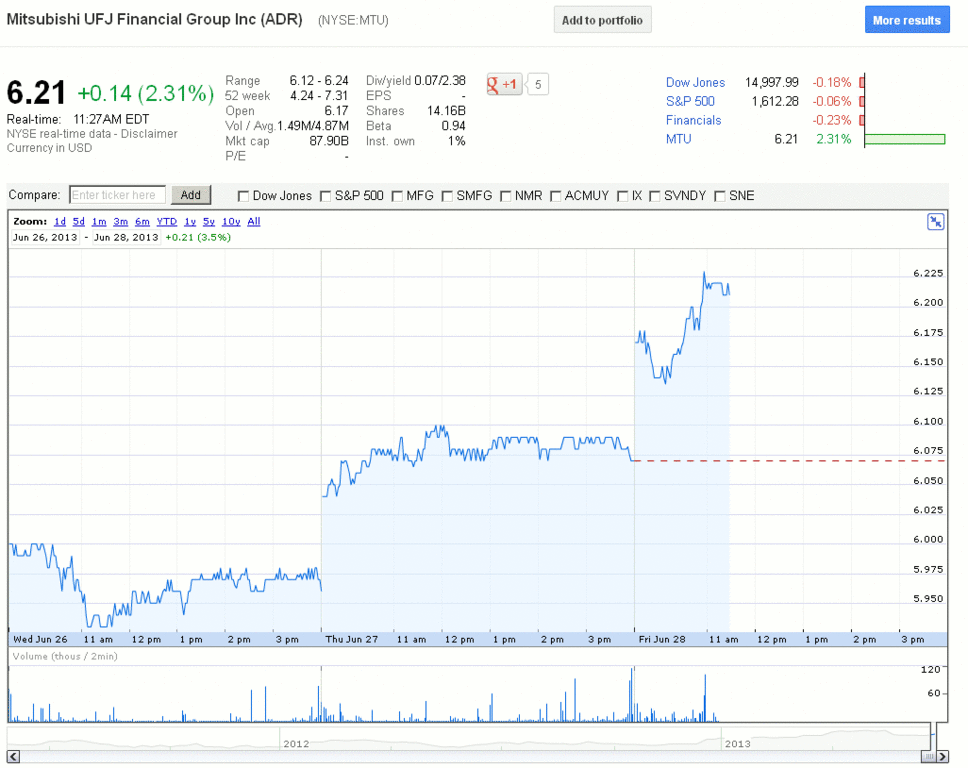968x768 pixels.
Task: Open the Dow Jones index link
Action: 695,82
